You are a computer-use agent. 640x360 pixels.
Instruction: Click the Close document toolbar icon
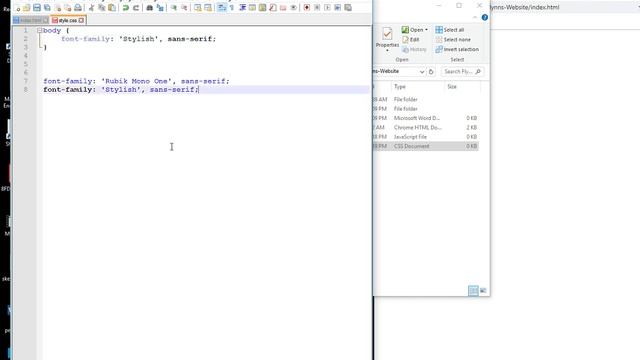point(58,8)
